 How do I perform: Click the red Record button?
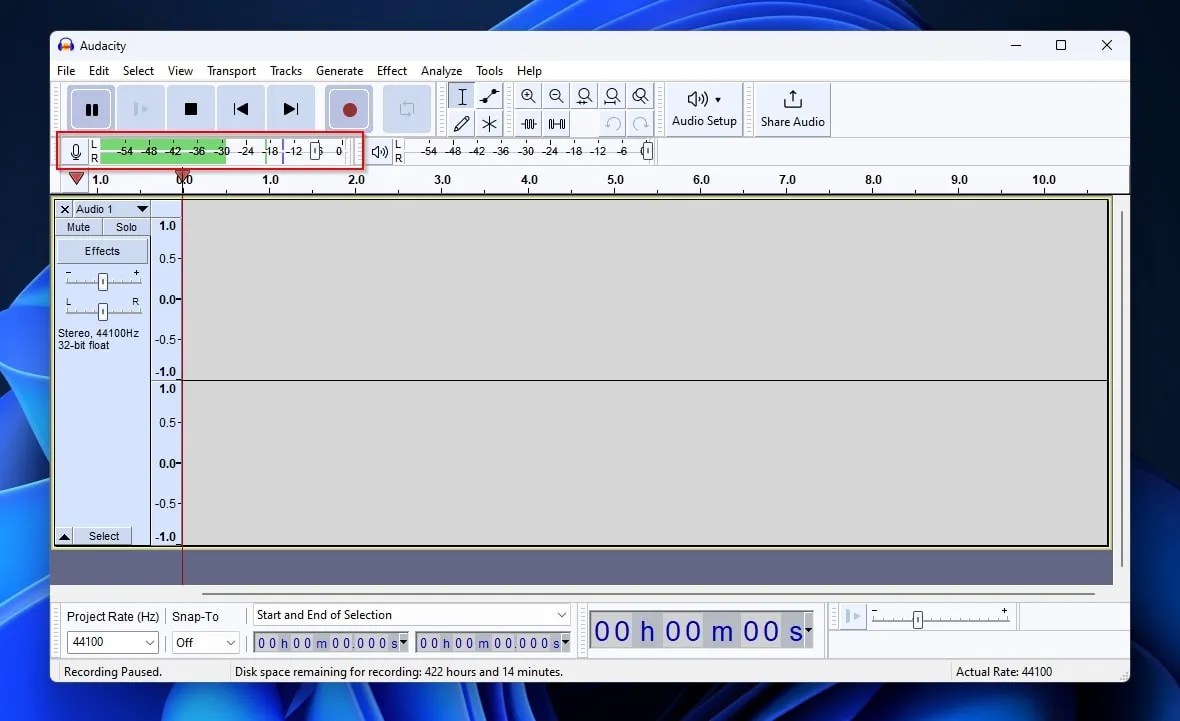point(349,108)
